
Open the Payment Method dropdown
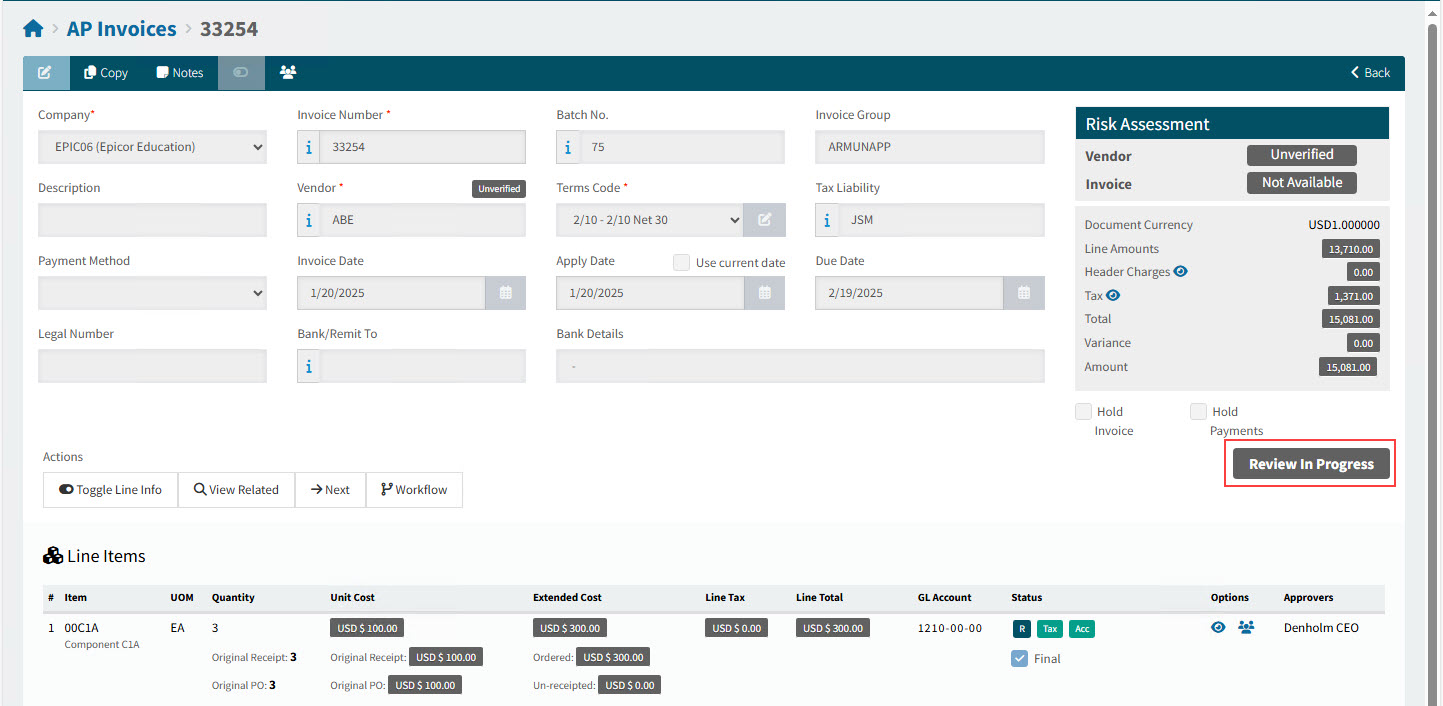click(152, 293)
